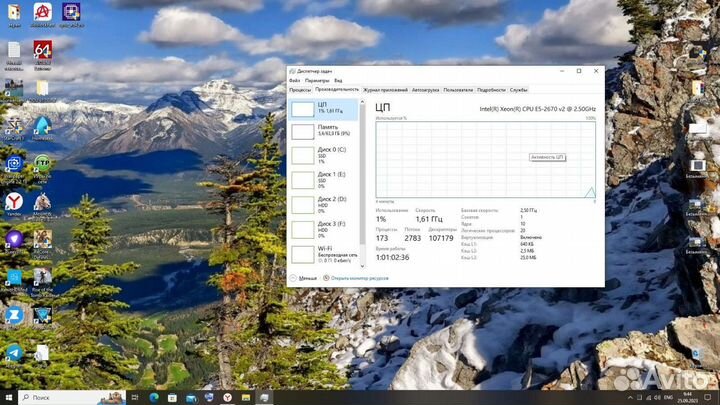
Task: Select the Память performance item
Action: point(325,131)
